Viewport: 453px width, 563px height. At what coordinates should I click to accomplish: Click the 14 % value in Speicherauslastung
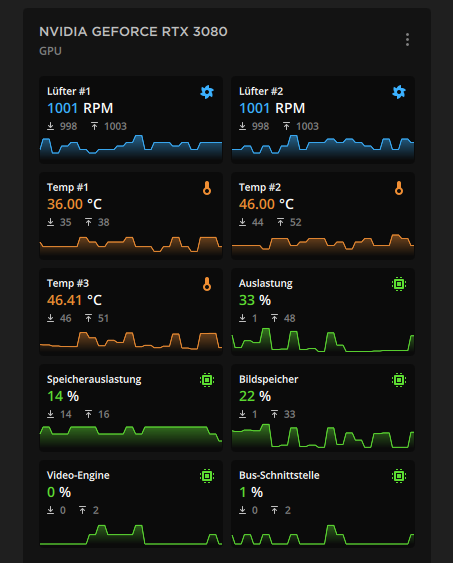[63, 396]
